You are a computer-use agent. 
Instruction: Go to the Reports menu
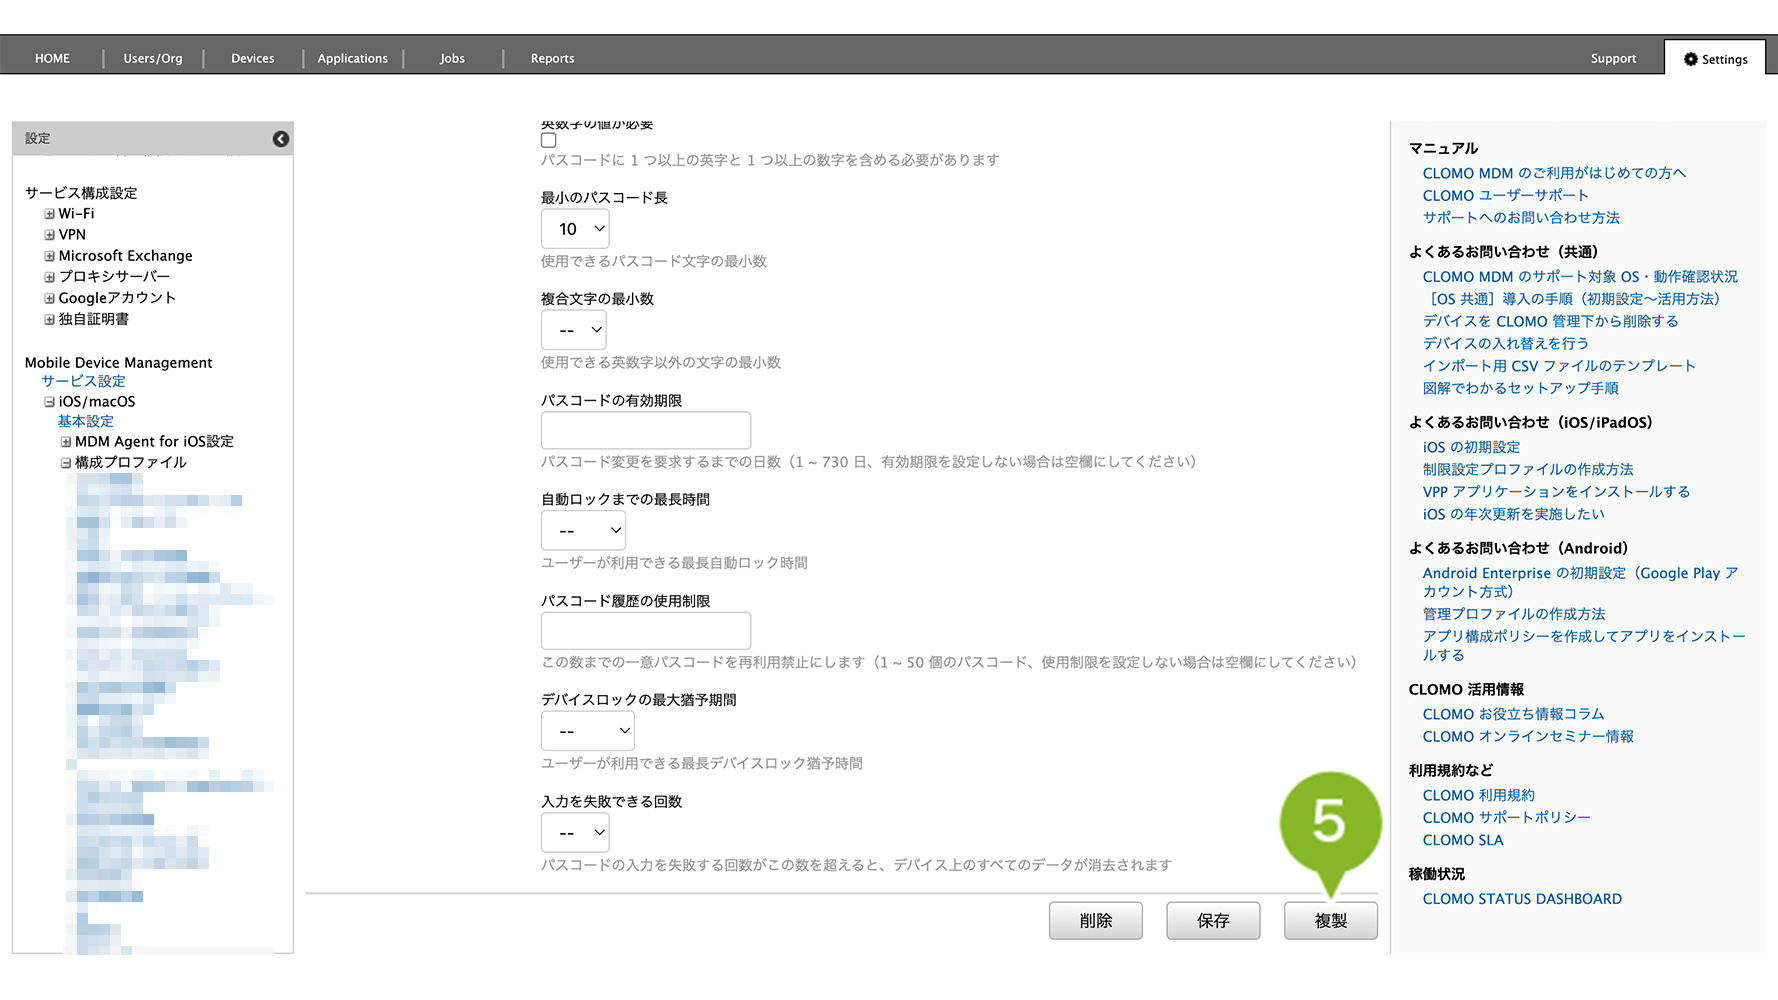click(552, 59)
